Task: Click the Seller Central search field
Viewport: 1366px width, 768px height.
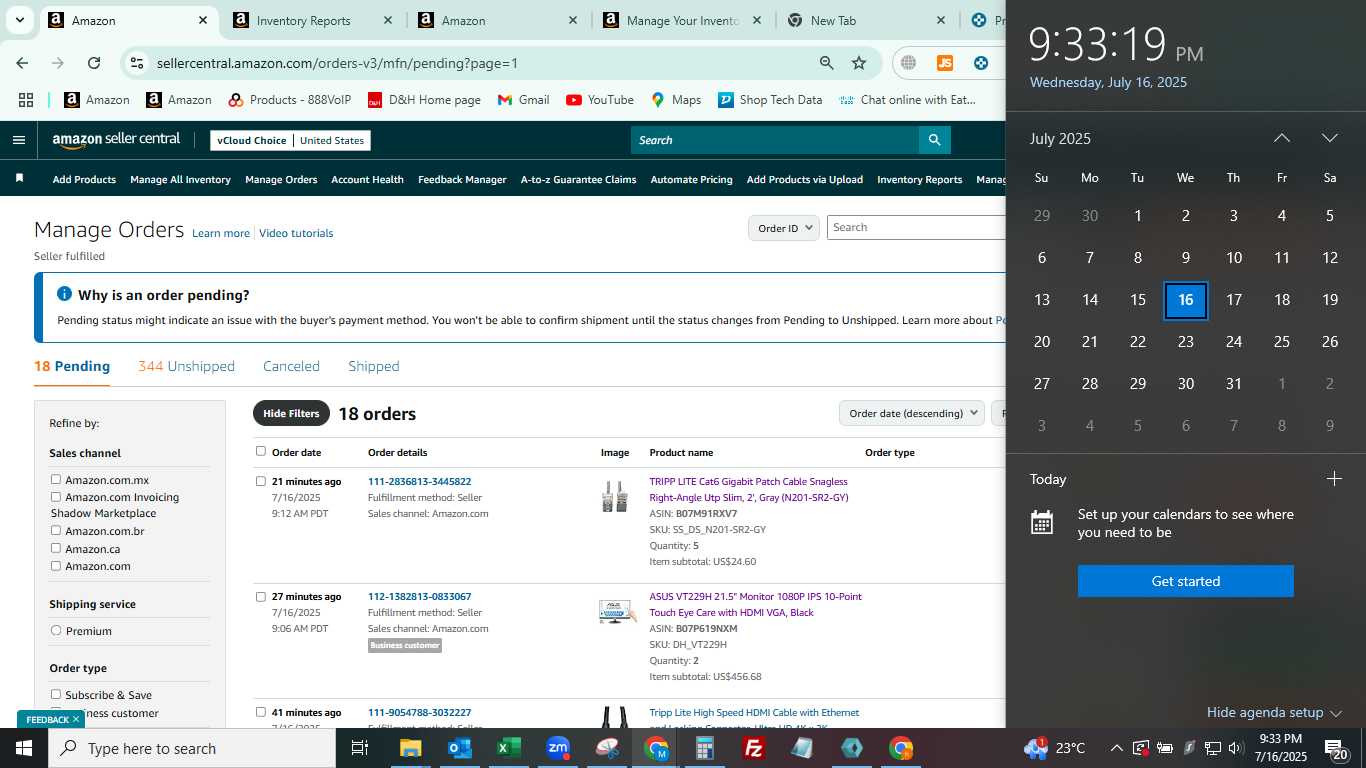Action: pos(775,140)
